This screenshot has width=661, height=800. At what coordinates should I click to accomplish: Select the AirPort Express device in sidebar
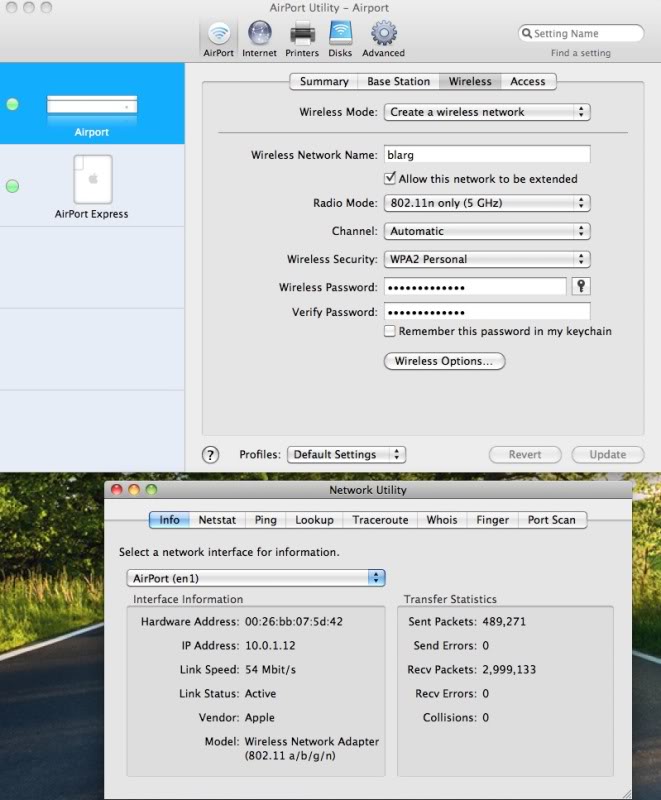(x=92, y=186)
